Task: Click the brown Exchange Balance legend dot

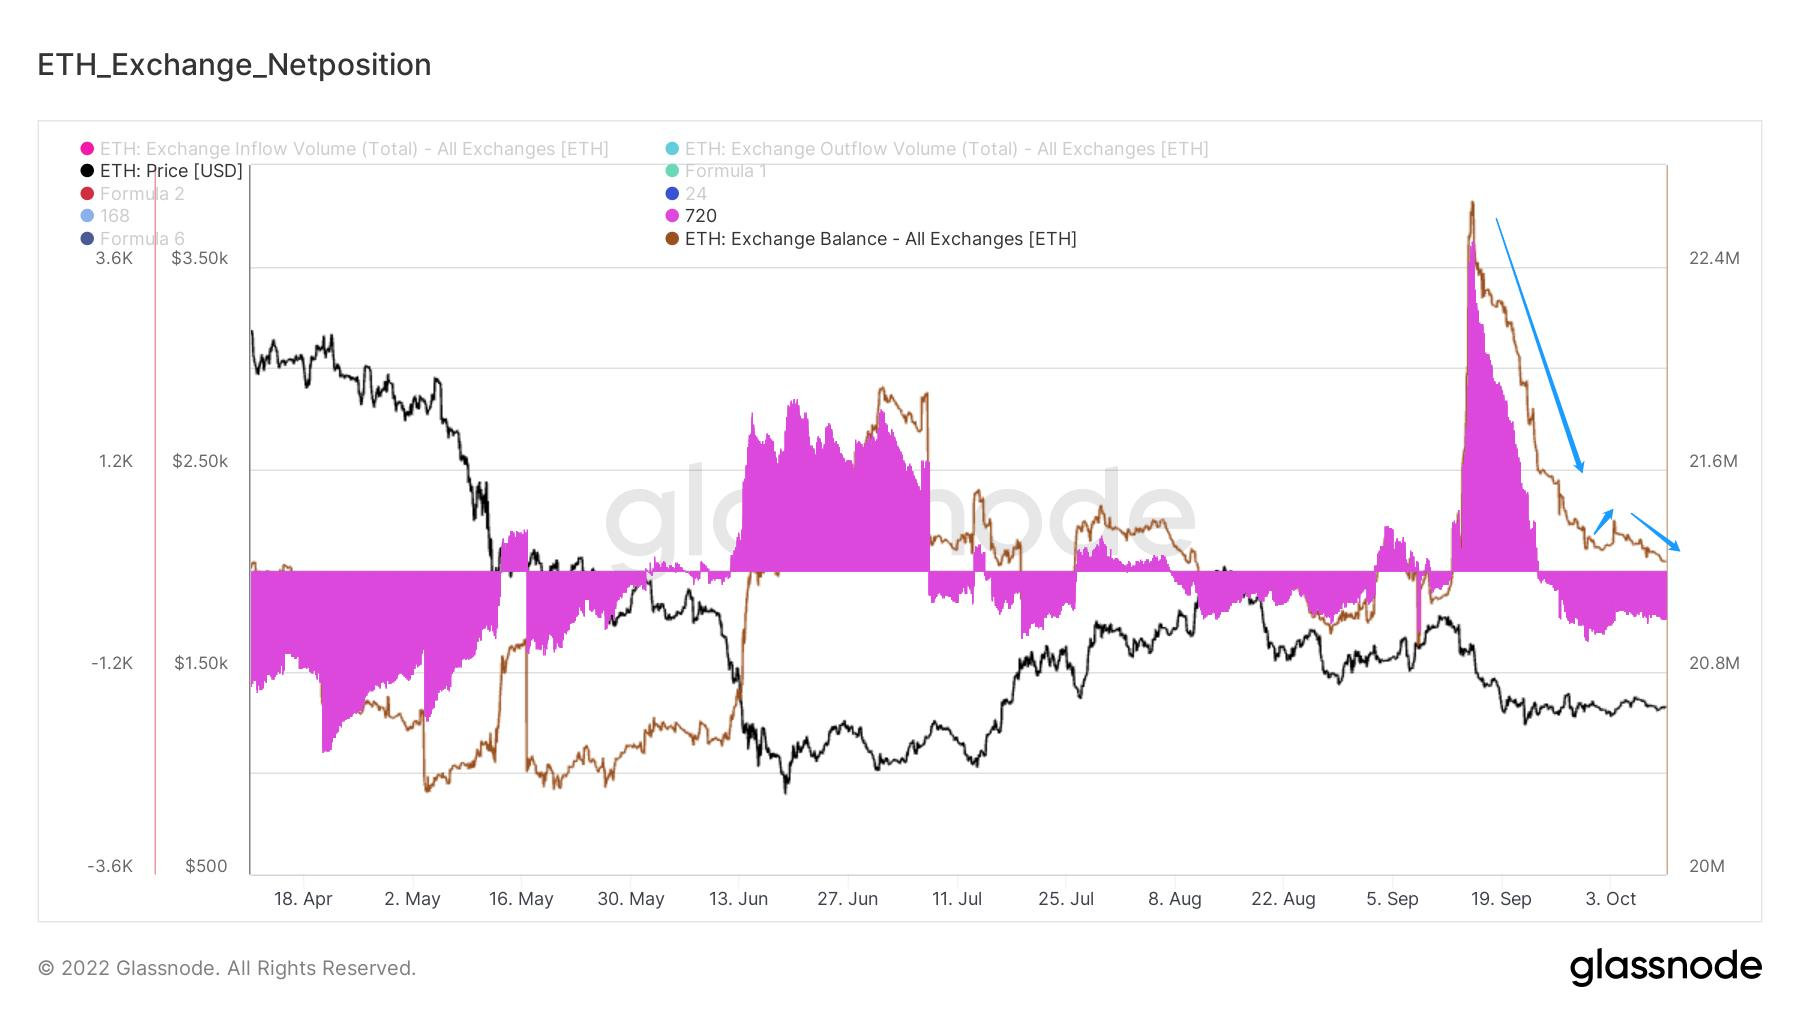Action: click(672, 239)
